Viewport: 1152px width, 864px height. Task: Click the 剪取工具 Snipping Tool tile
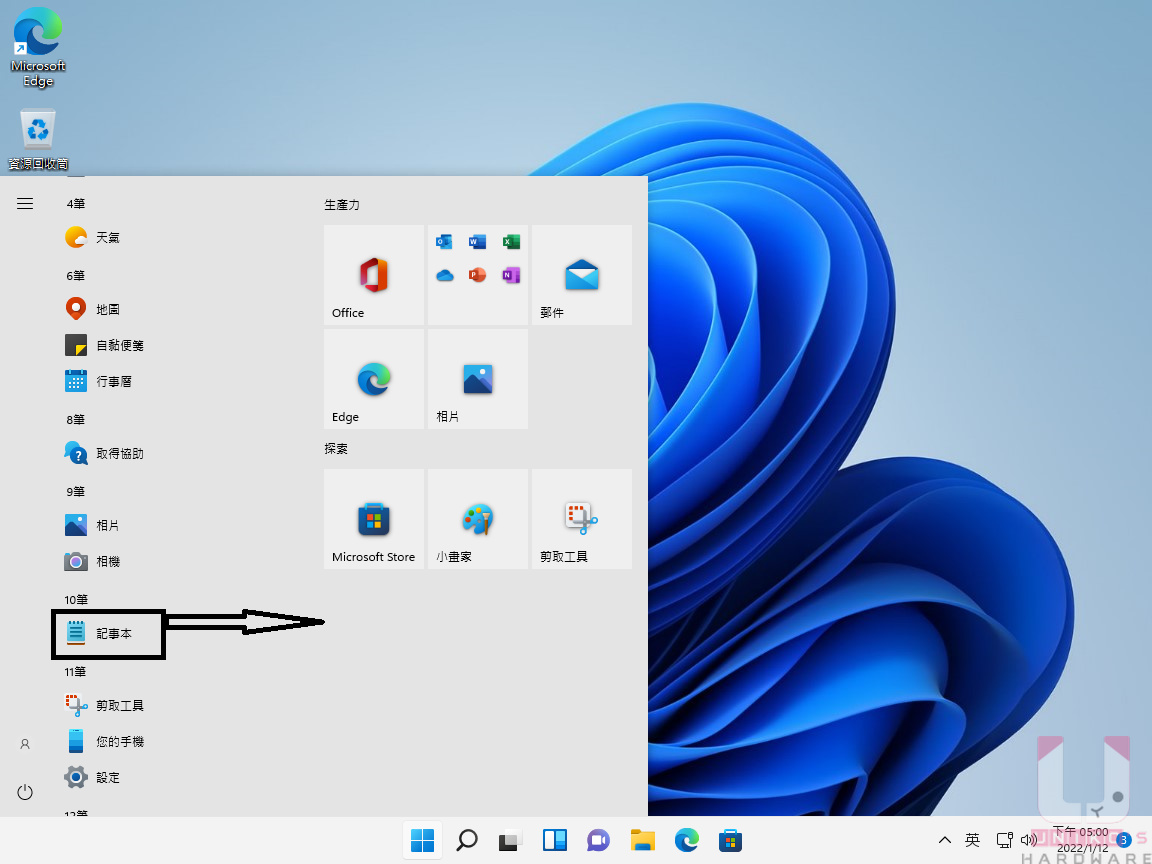582,519
